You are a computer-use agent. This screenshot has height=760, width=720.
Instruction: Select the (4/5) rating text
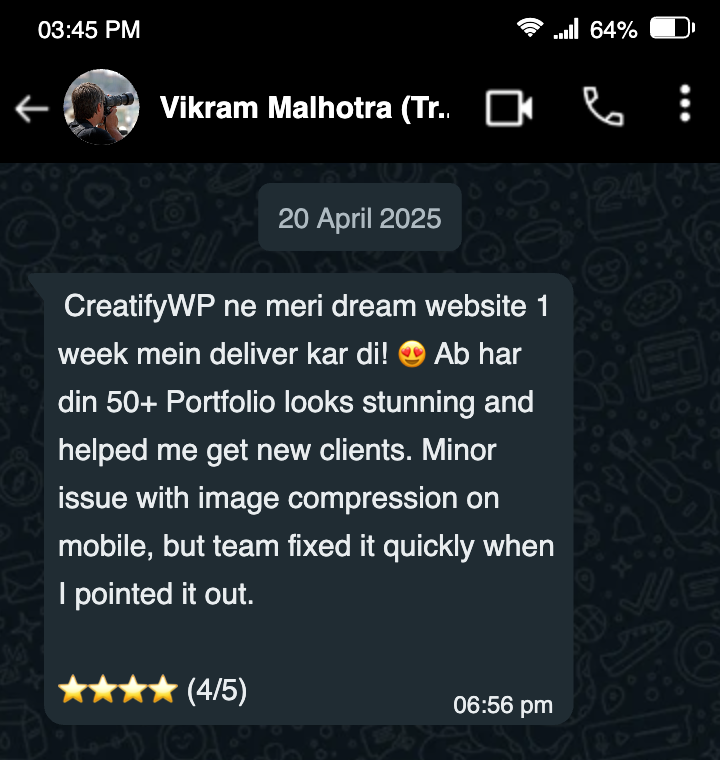tap(217, 690)
